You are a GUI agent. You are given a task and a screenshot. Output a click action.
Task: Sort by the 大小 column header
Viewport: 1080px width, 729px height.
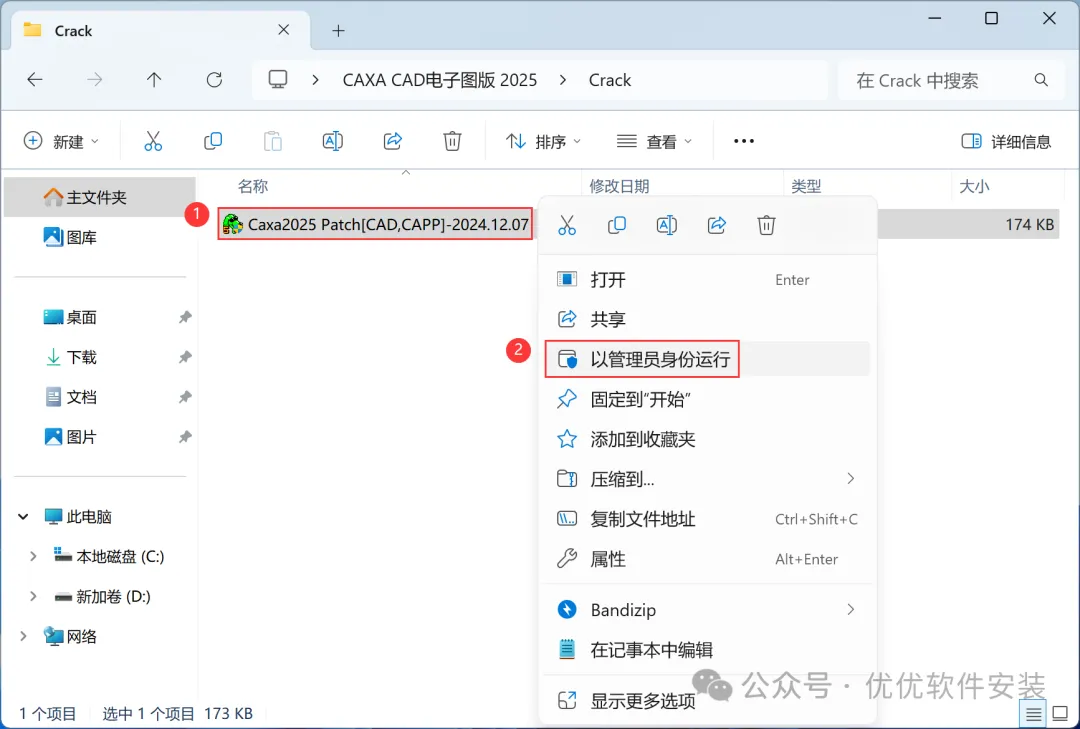974,186
